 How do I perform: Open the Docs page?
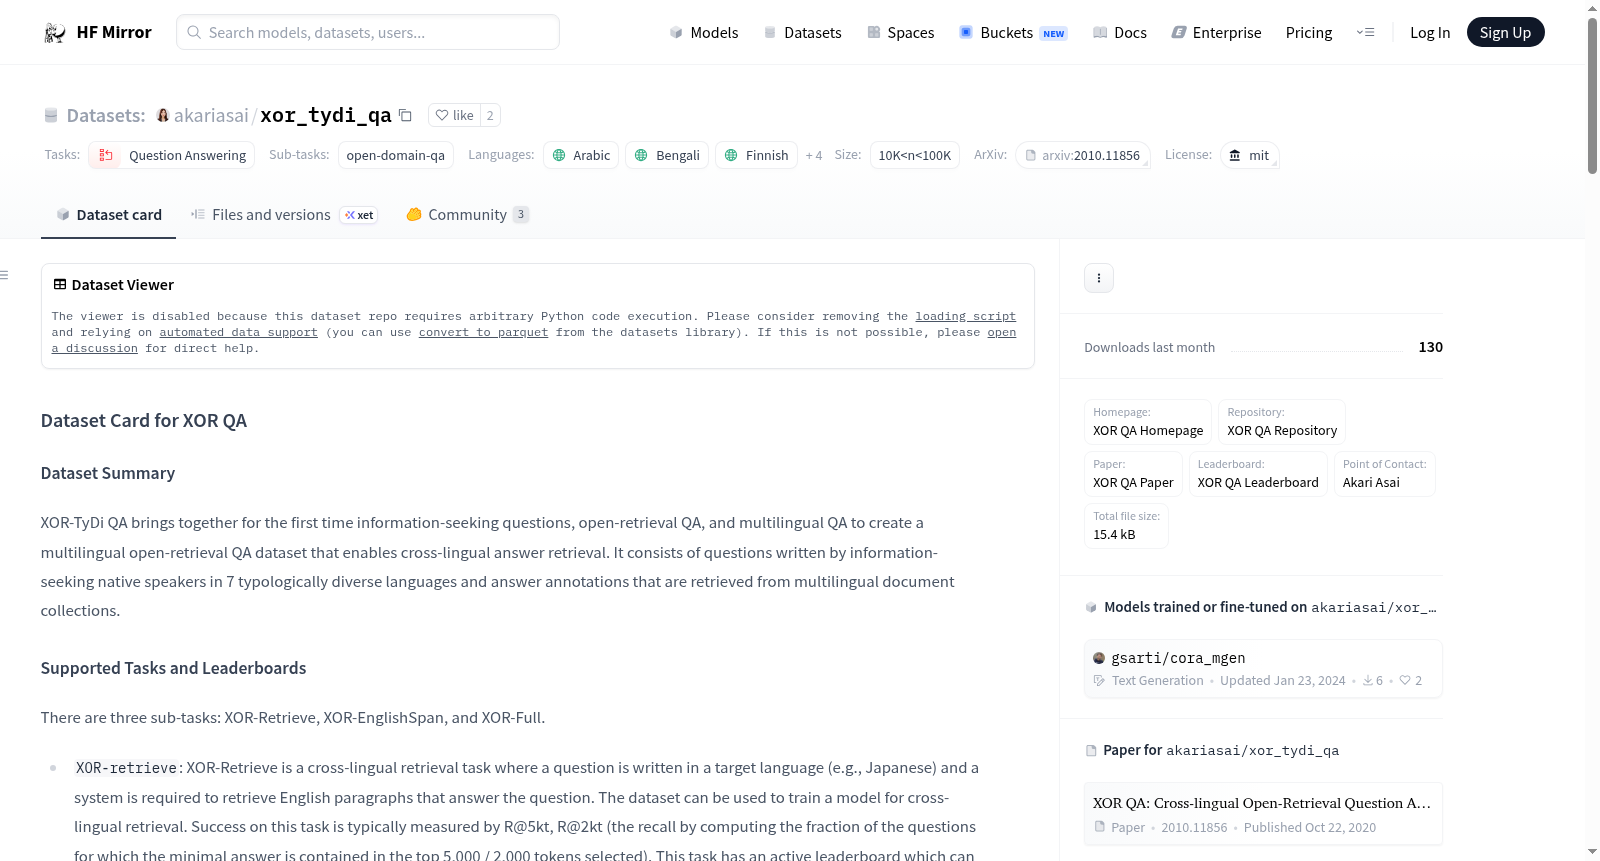pyautogui.click(x=1120, y=33)
